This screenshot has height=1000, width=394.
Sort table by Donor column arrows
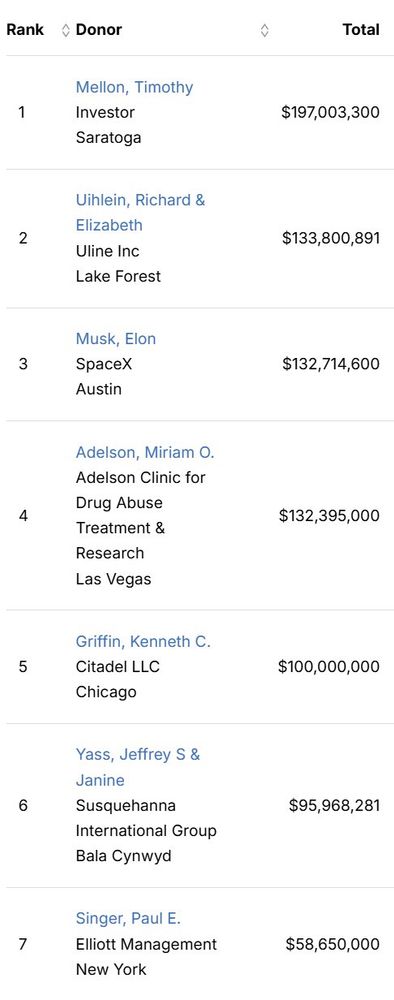pyautogui.click(x=265, y=30)
